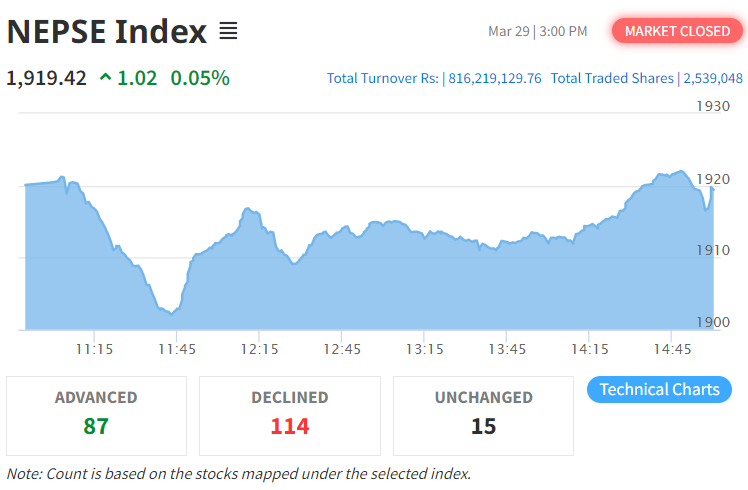Click the 0.05% percent change

200,78
